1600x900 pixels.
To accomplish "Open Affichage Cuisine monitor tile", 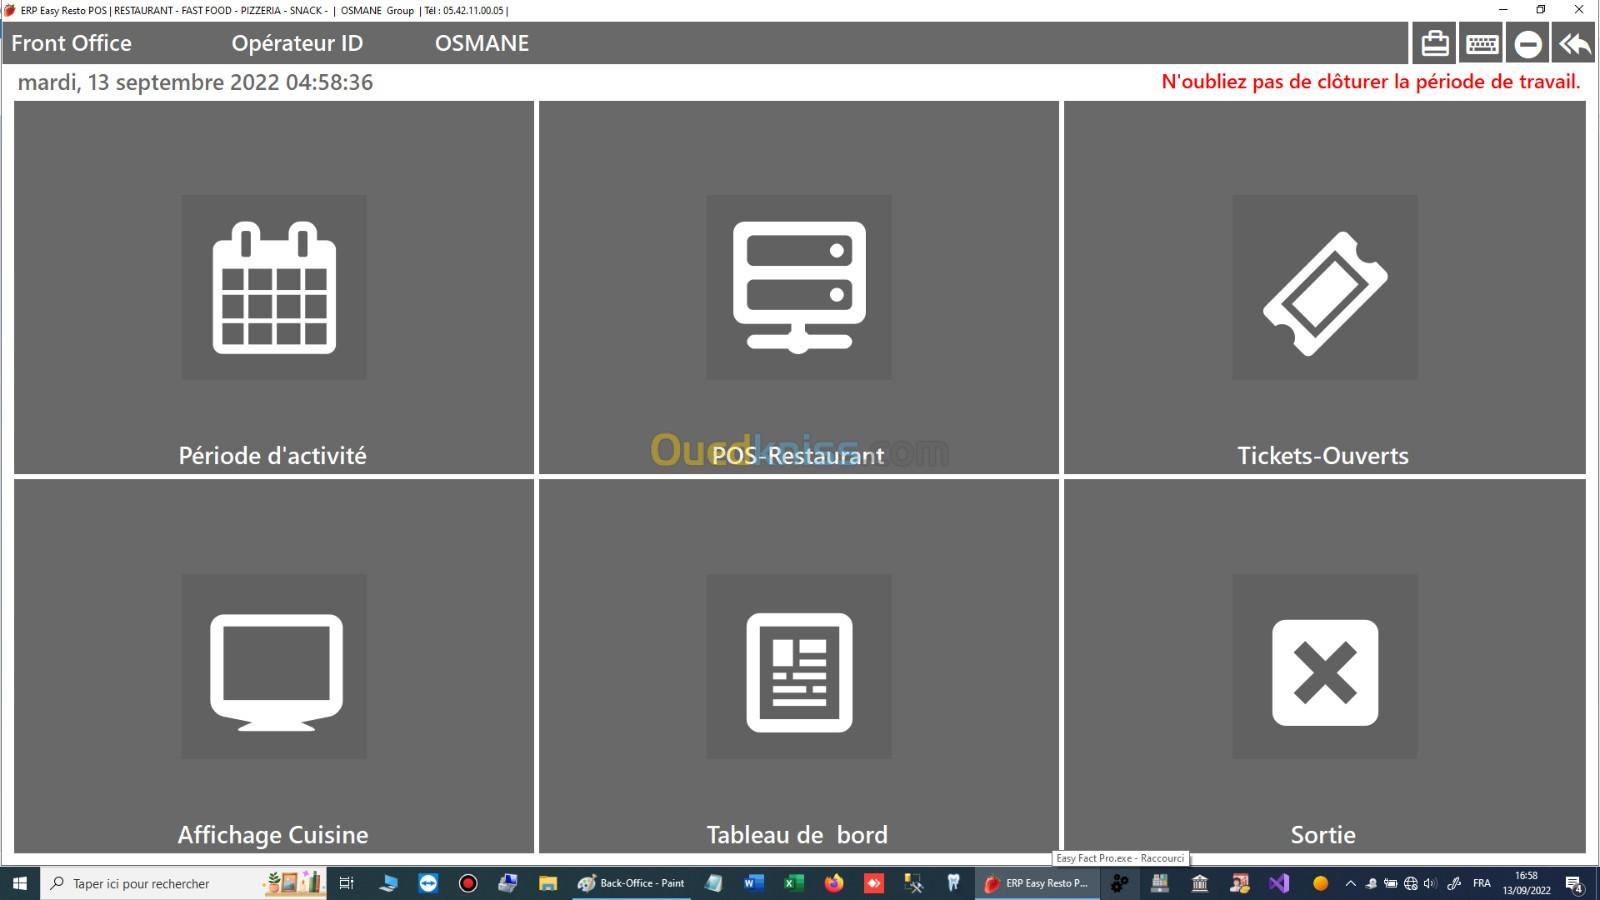I will click(274, 666).
